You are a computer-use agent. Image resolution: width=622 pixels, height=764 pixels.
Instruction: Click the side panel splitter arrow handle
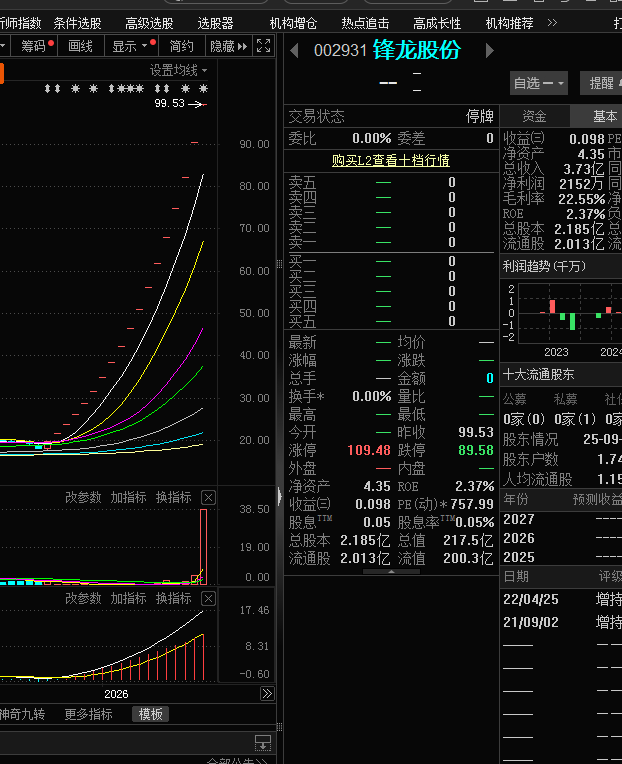280,497
